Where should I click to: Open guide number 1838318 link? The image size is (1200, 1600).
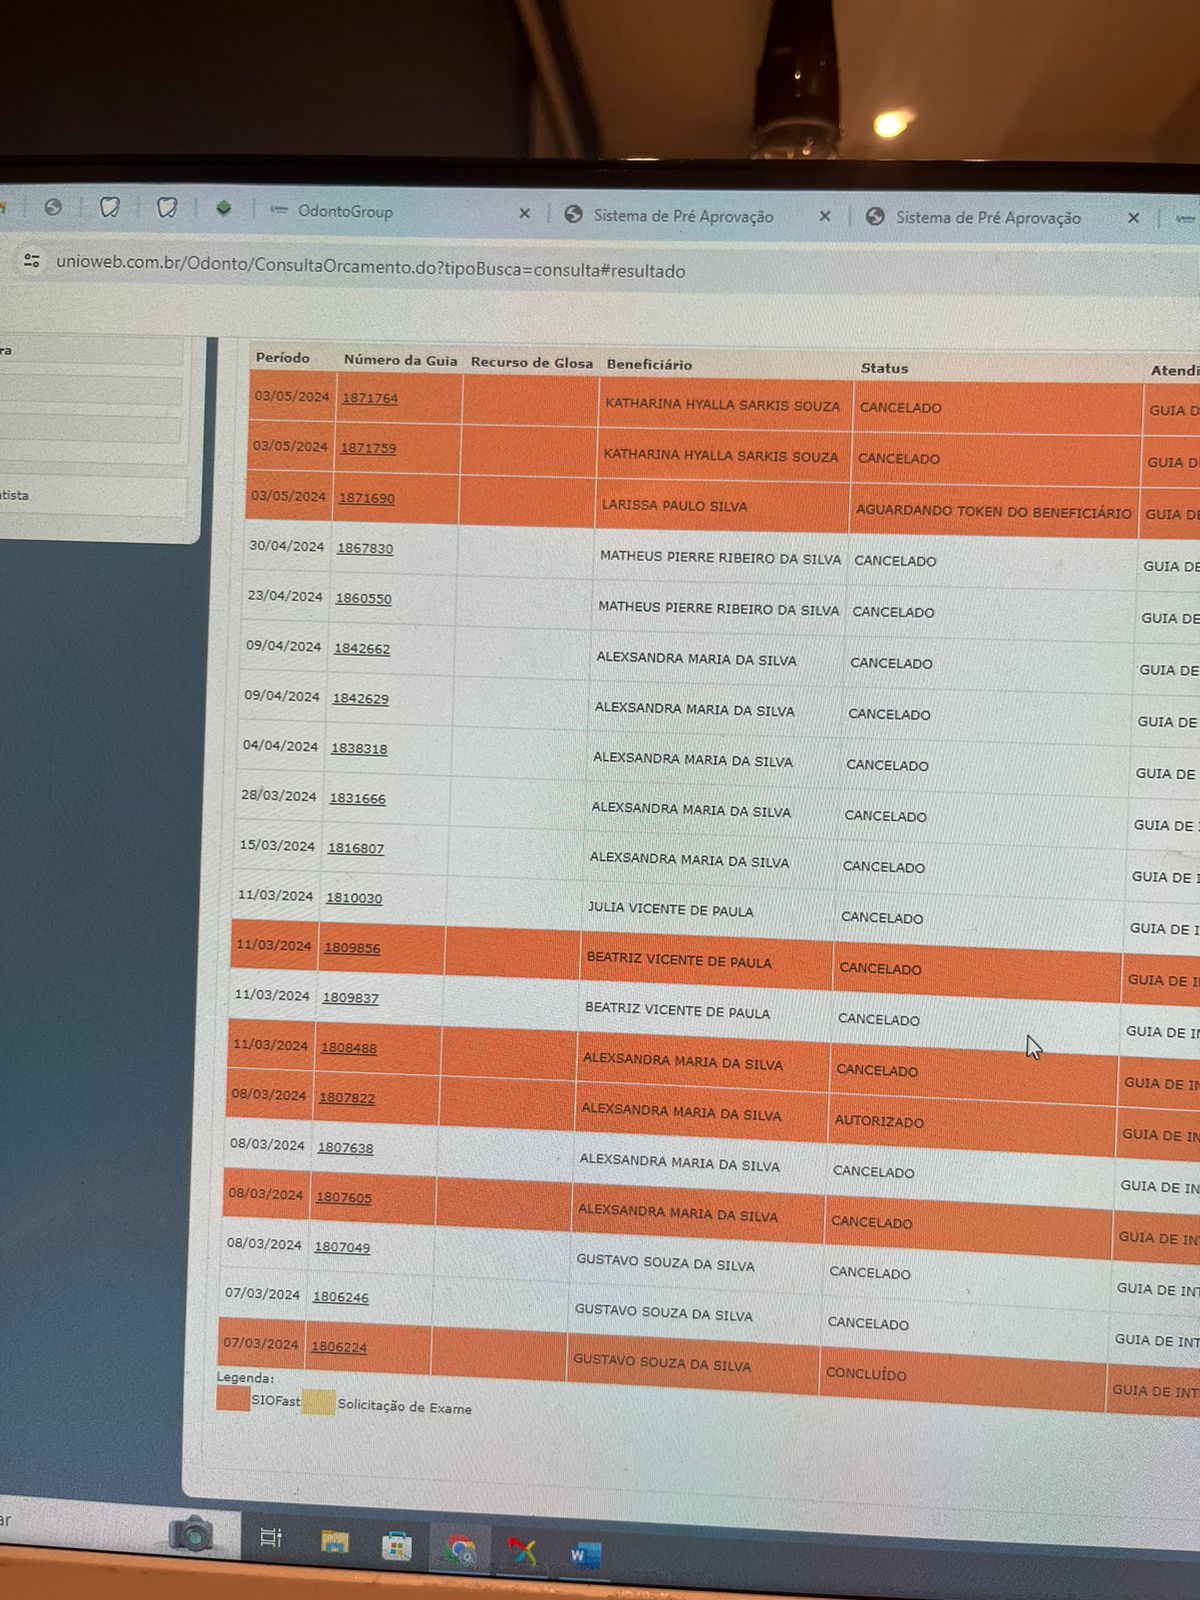(x=359, y=748)
